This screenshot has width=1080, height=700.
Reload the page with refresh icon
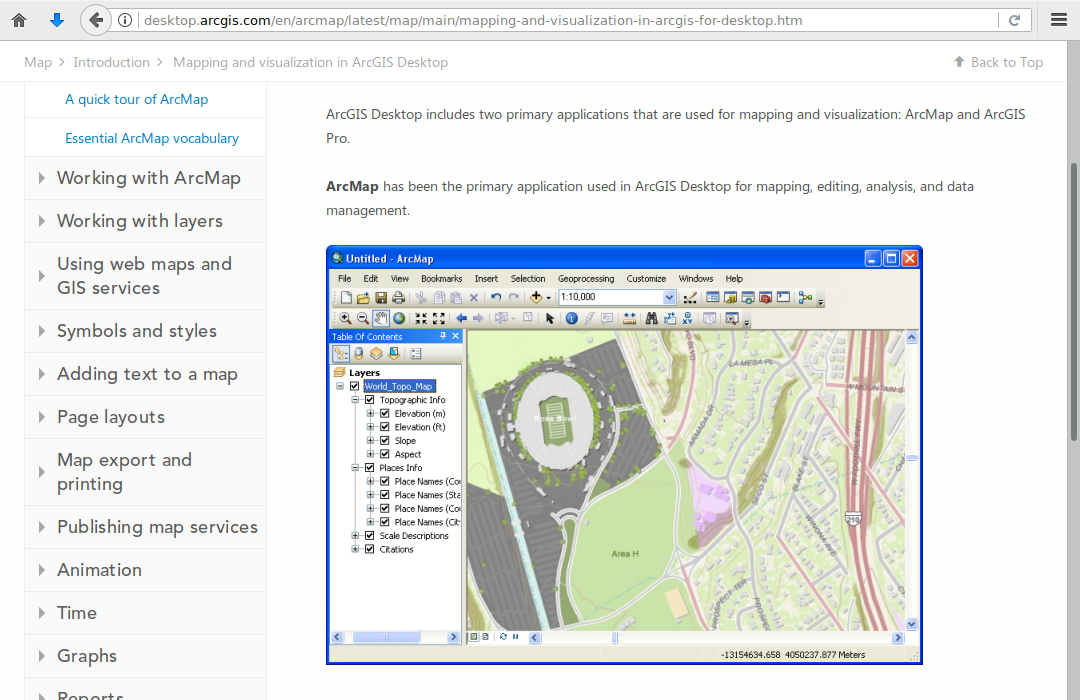[x=1015, y=20]
